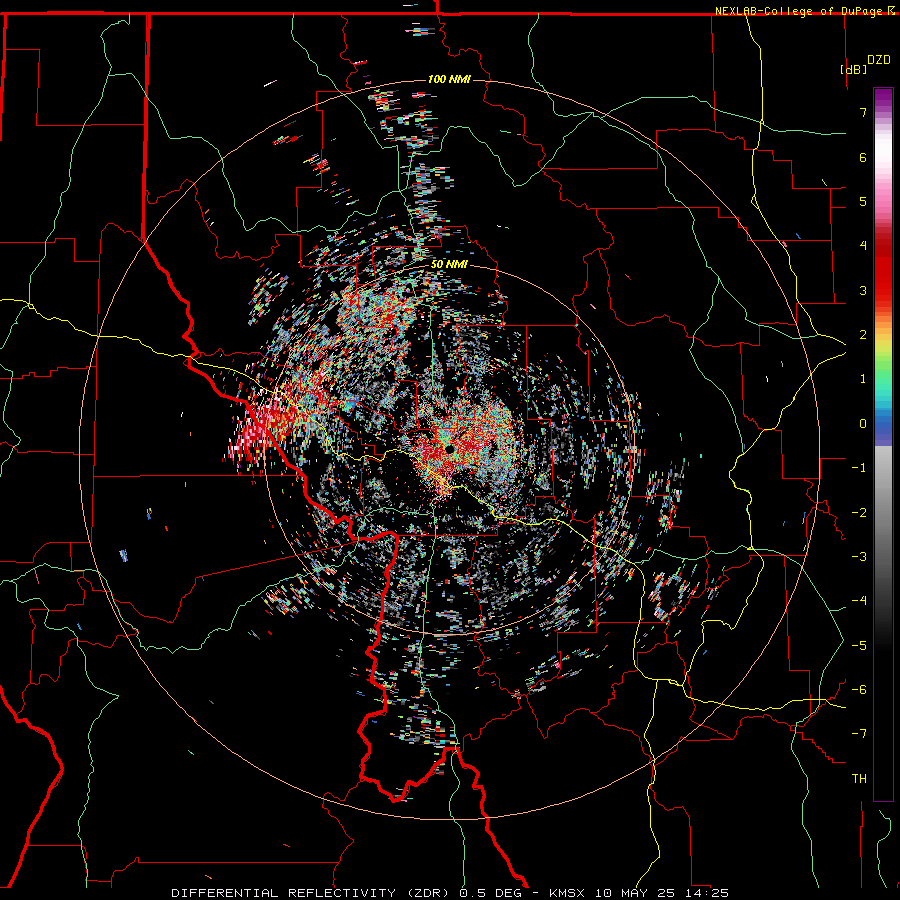Click the purple top of the color bar
This screenshot has width=900, height=900.
coord(883,98)
